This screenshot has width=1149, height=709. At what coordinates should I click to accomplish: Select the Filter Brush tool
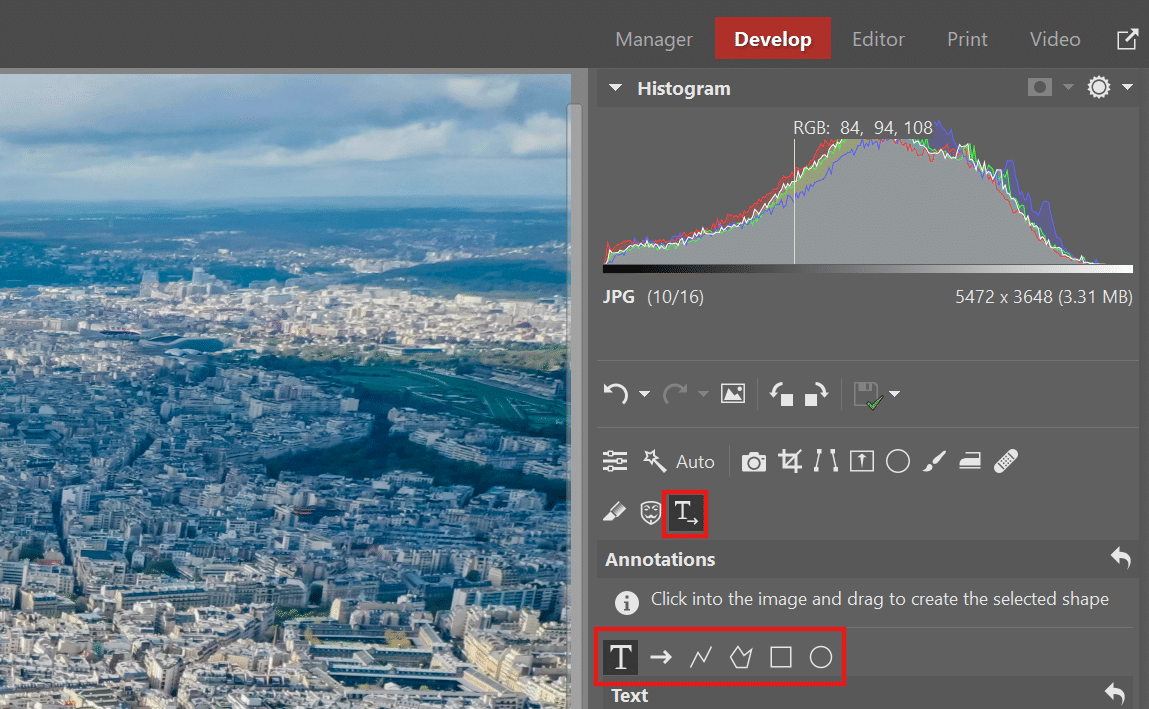pyautogui.click(x=933, y=461)
